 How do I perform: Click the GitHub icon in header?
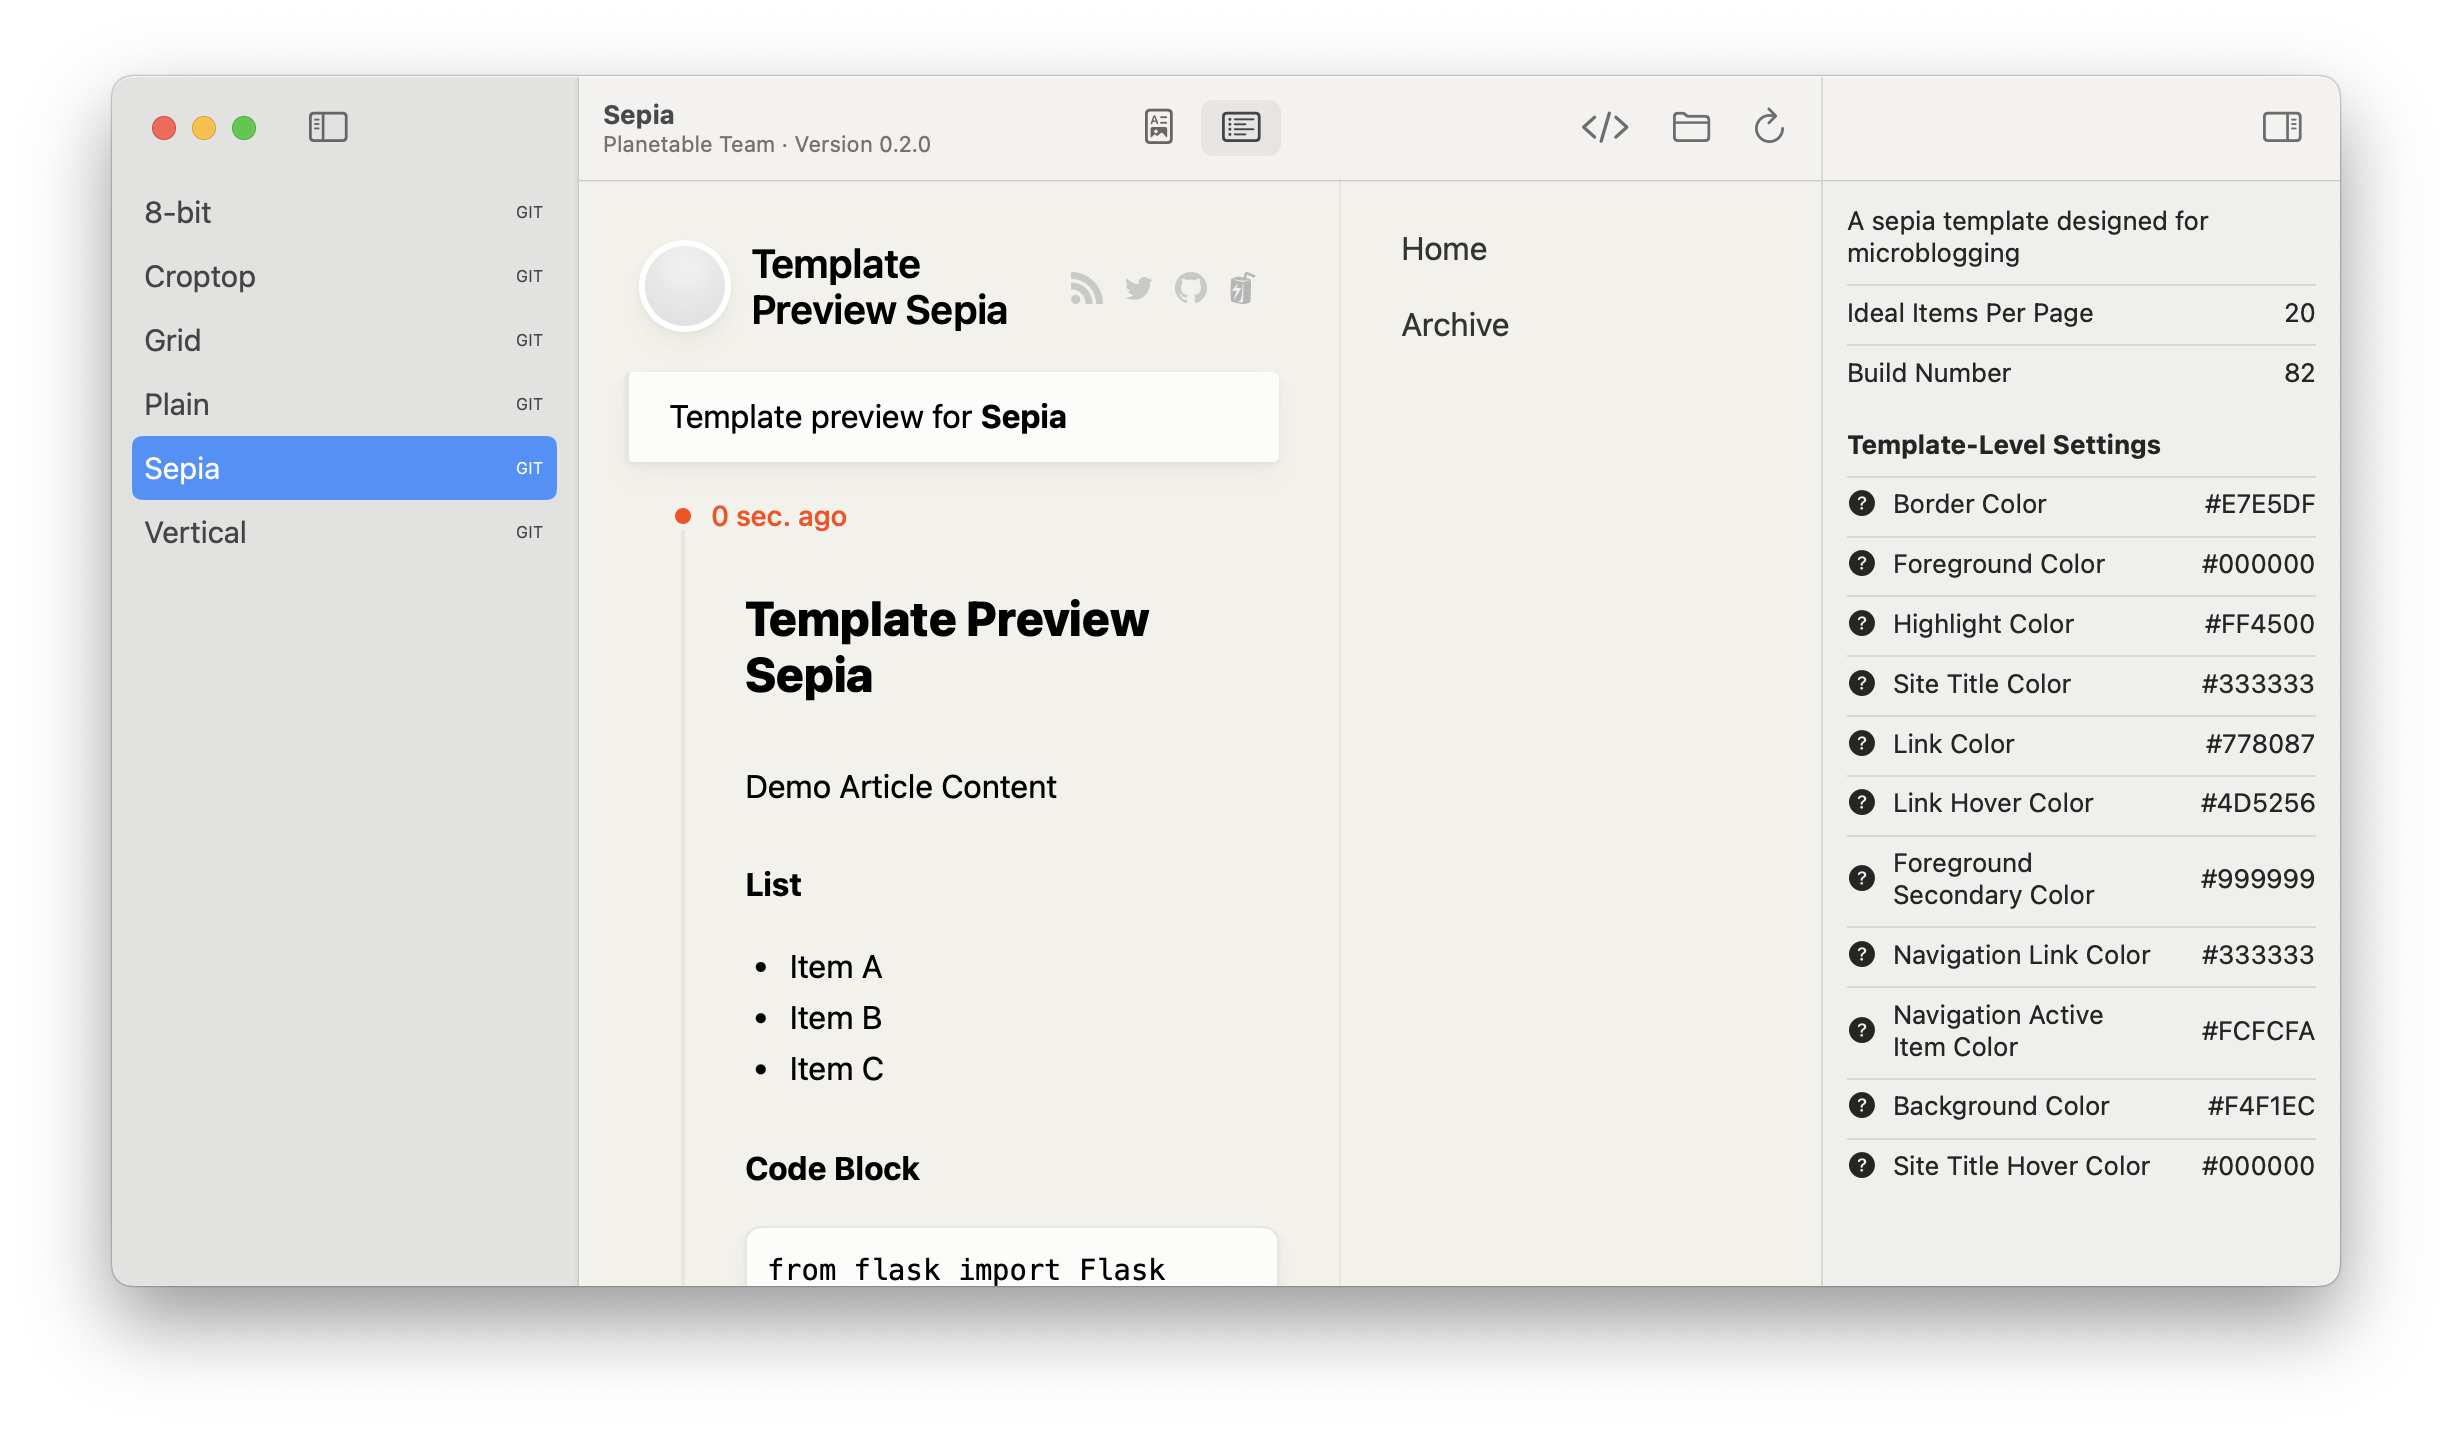tap(1190, 288)
